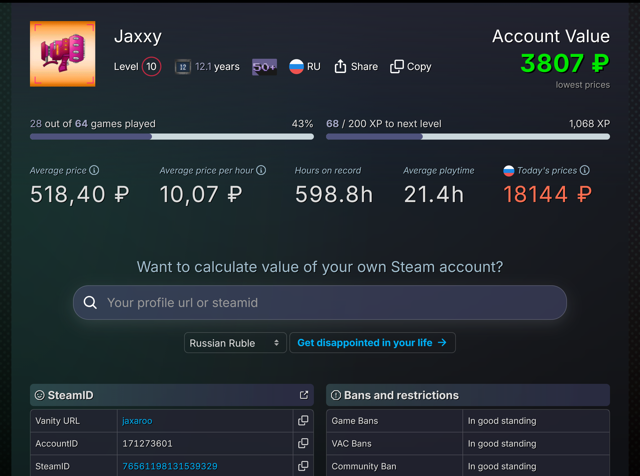Focus the profile url or steamid search field
This screenshot has height=476, width=640.
(320, 303)
